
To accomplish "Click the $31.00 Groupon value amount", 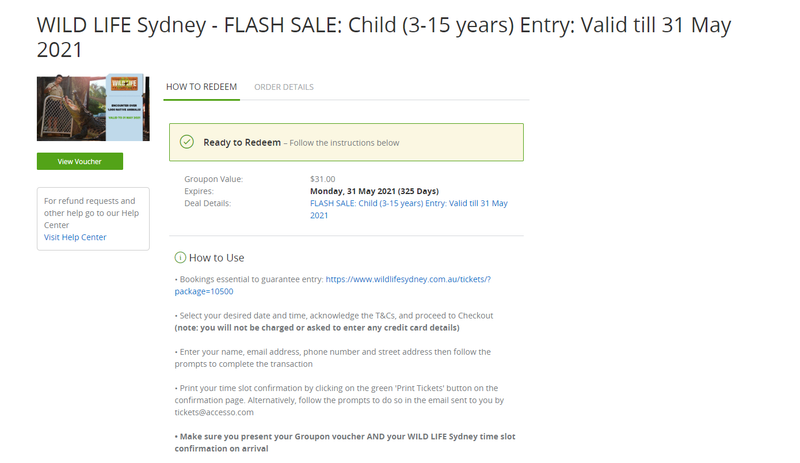I will tap(323, 179).
